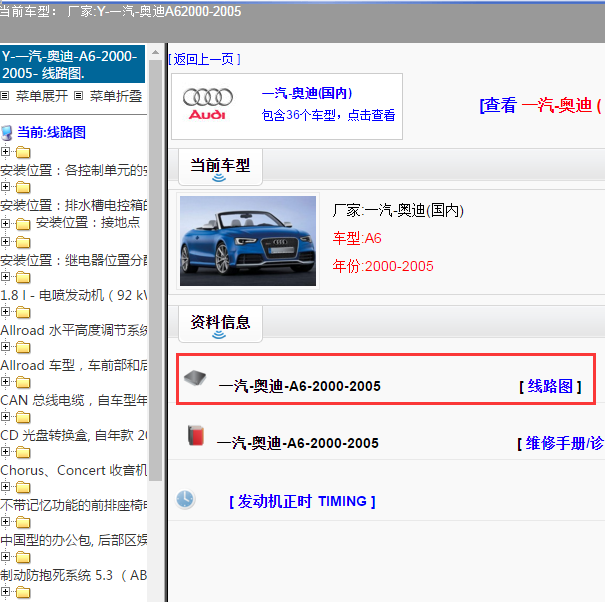
Task: Select the 当前车型 tab header
Action: [220, 167]
